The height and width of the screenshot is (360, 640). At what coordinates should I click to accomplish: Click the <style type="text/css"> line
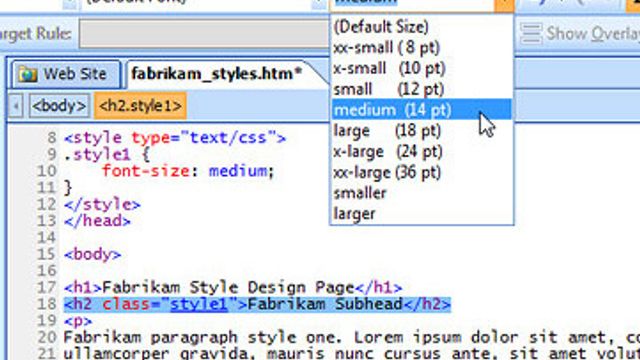(x=175, y=138)
